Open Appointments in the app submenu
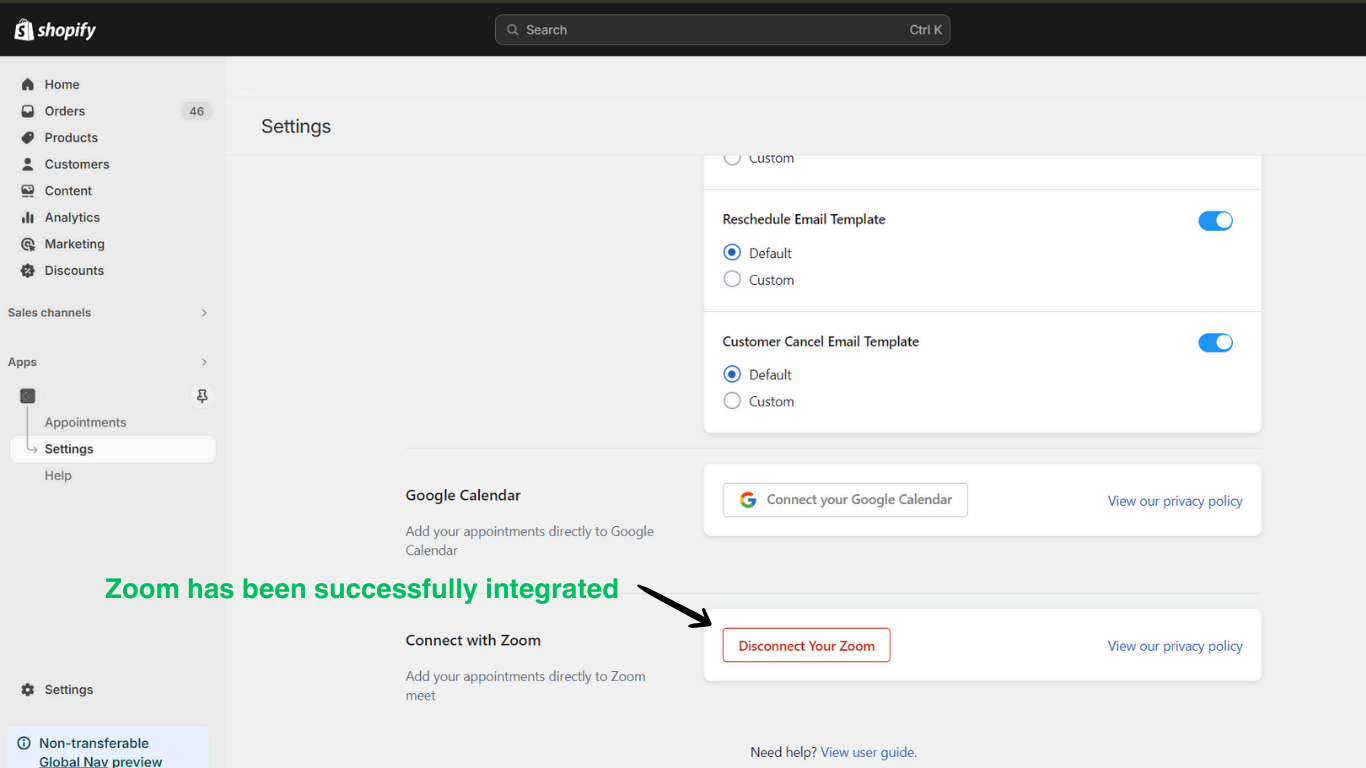1366x768 pixels. [85, 422]
